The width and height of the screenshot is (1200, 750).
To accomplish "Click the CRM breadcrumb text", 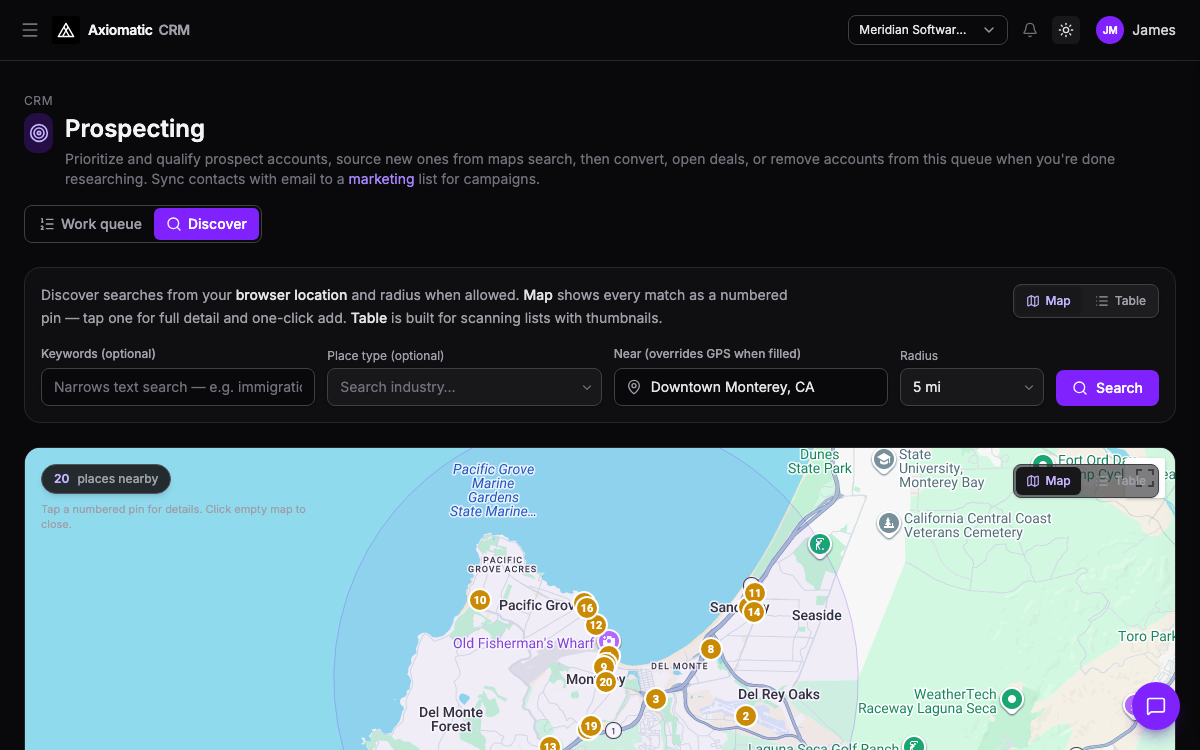I will click(x=38, y=101).
